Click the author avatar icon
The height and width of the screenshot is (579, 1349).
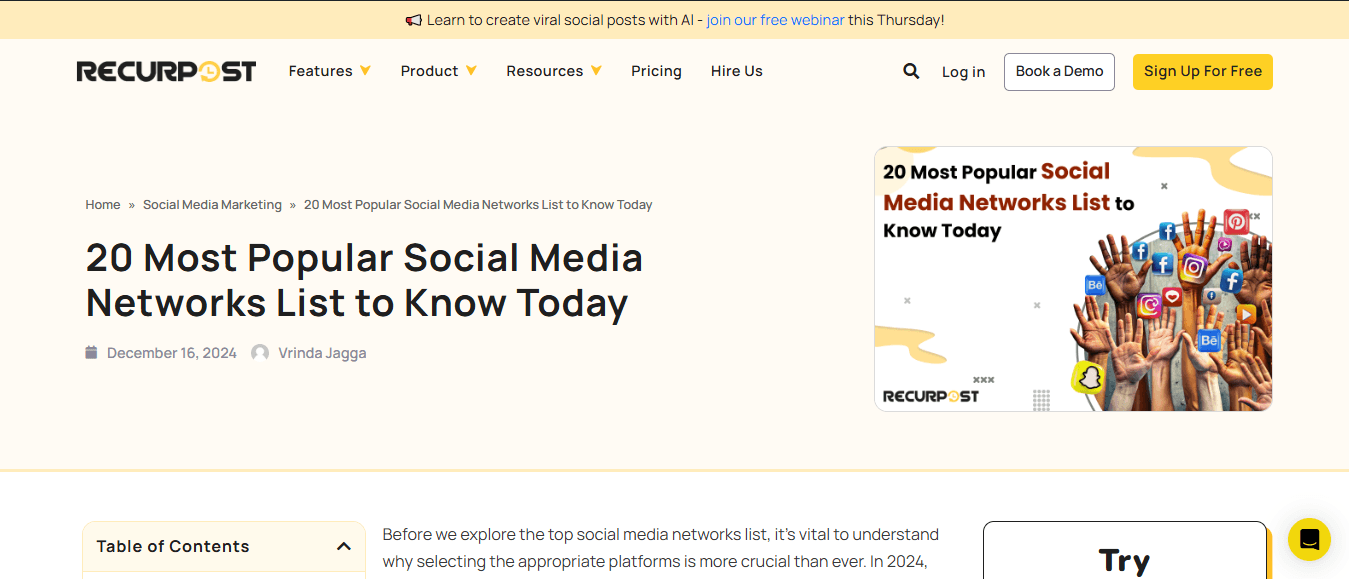tap(260, 353)
